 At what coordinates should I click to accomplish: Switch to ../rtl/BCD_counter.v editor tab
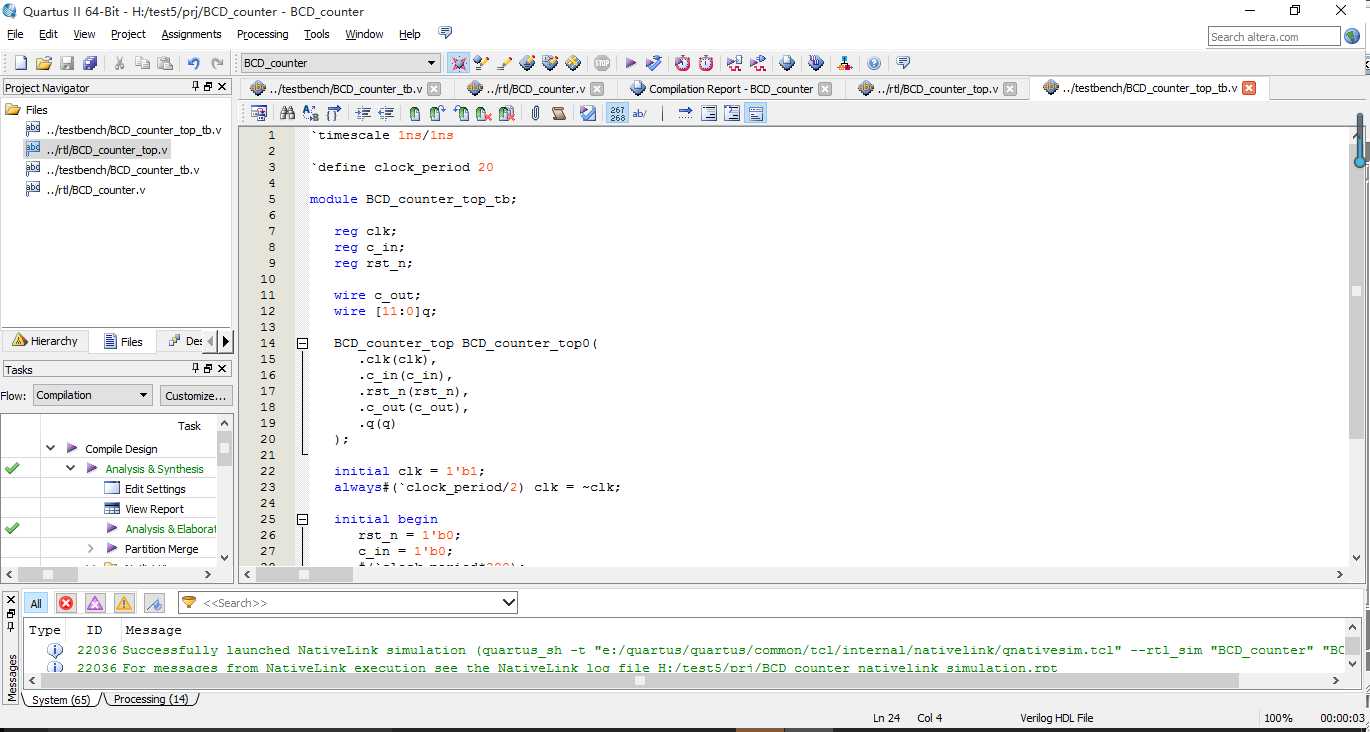[x=536, y=89]
